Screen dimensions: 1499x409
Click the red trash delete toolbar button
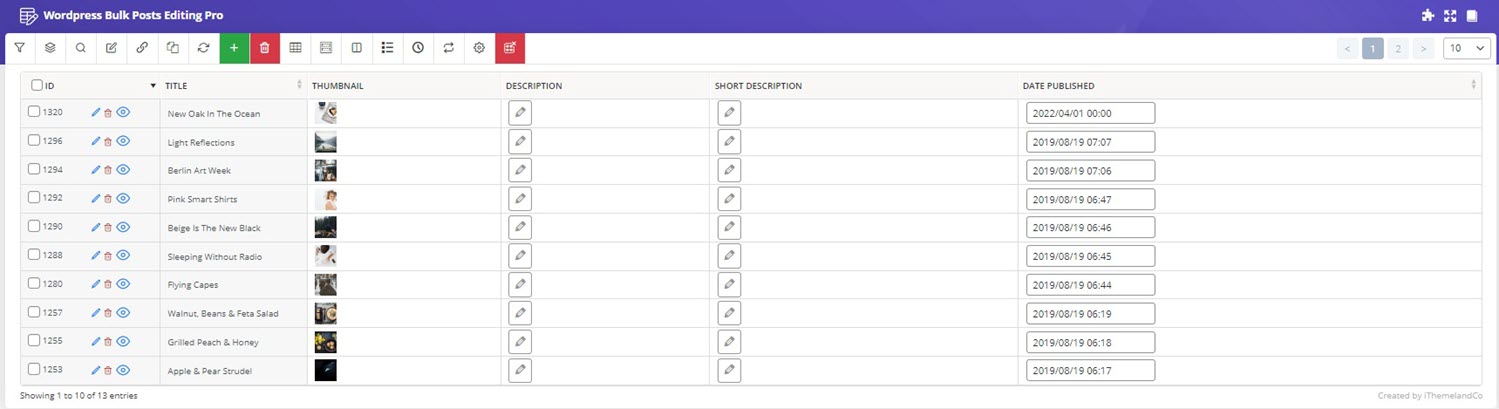pyautogui.click(x=265, y=48)
